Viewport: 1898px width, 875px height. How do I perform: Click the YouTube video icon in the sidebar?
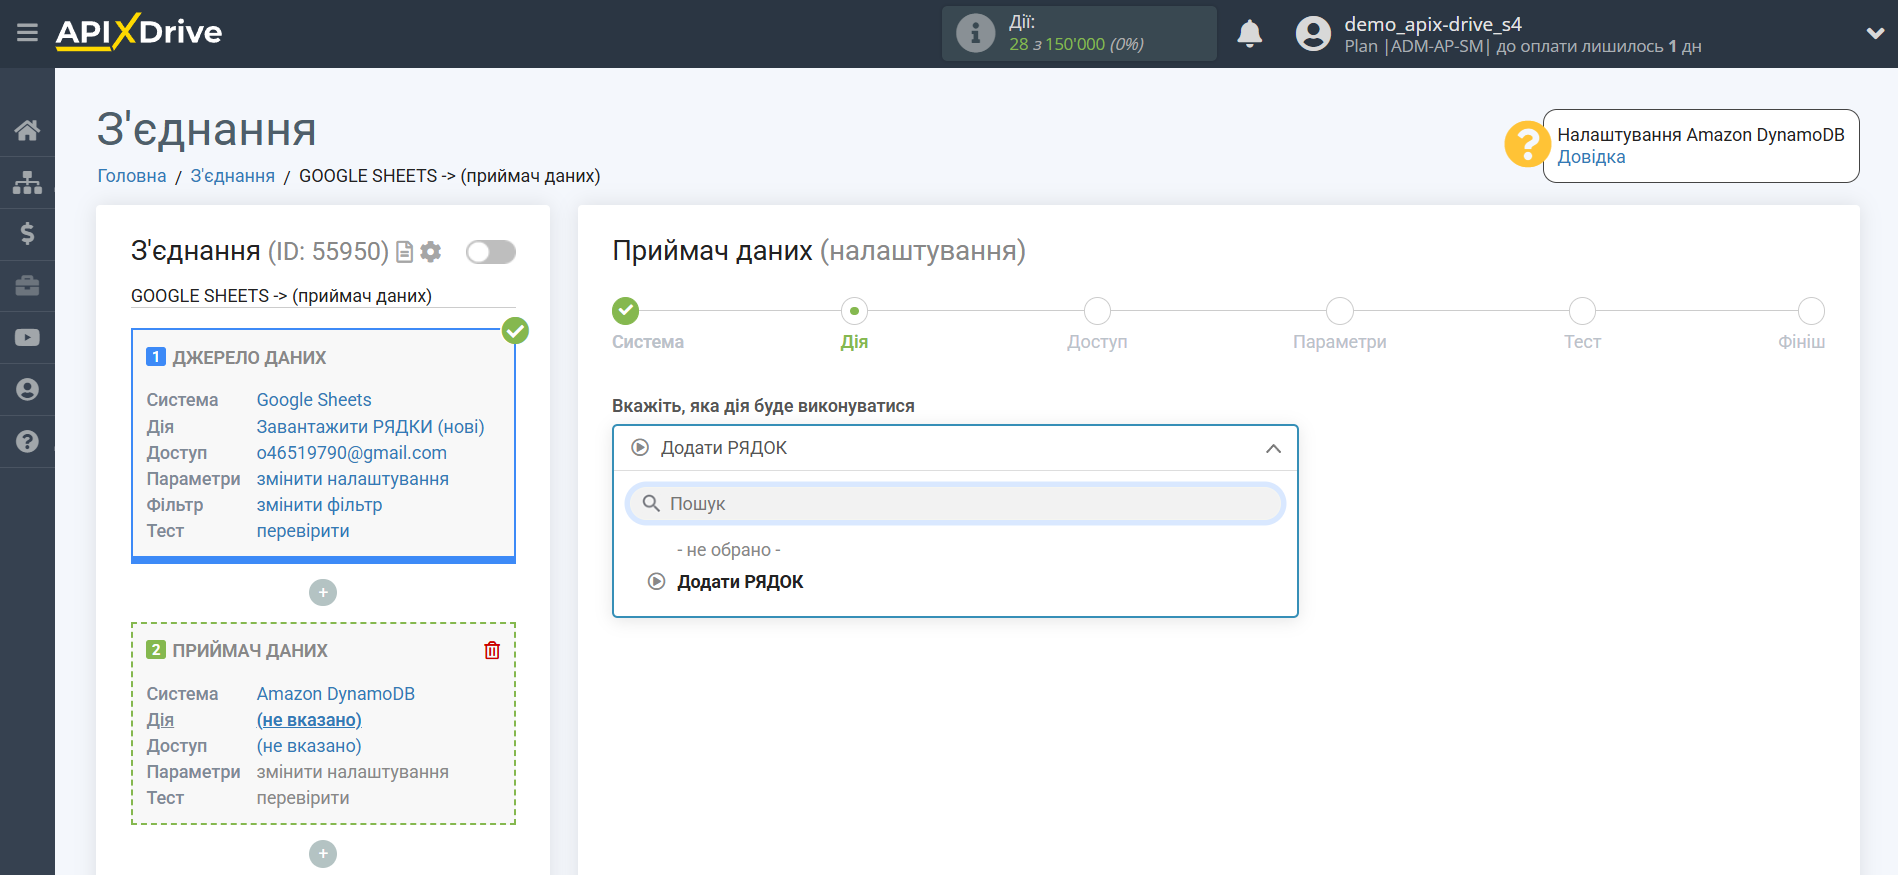27,338
